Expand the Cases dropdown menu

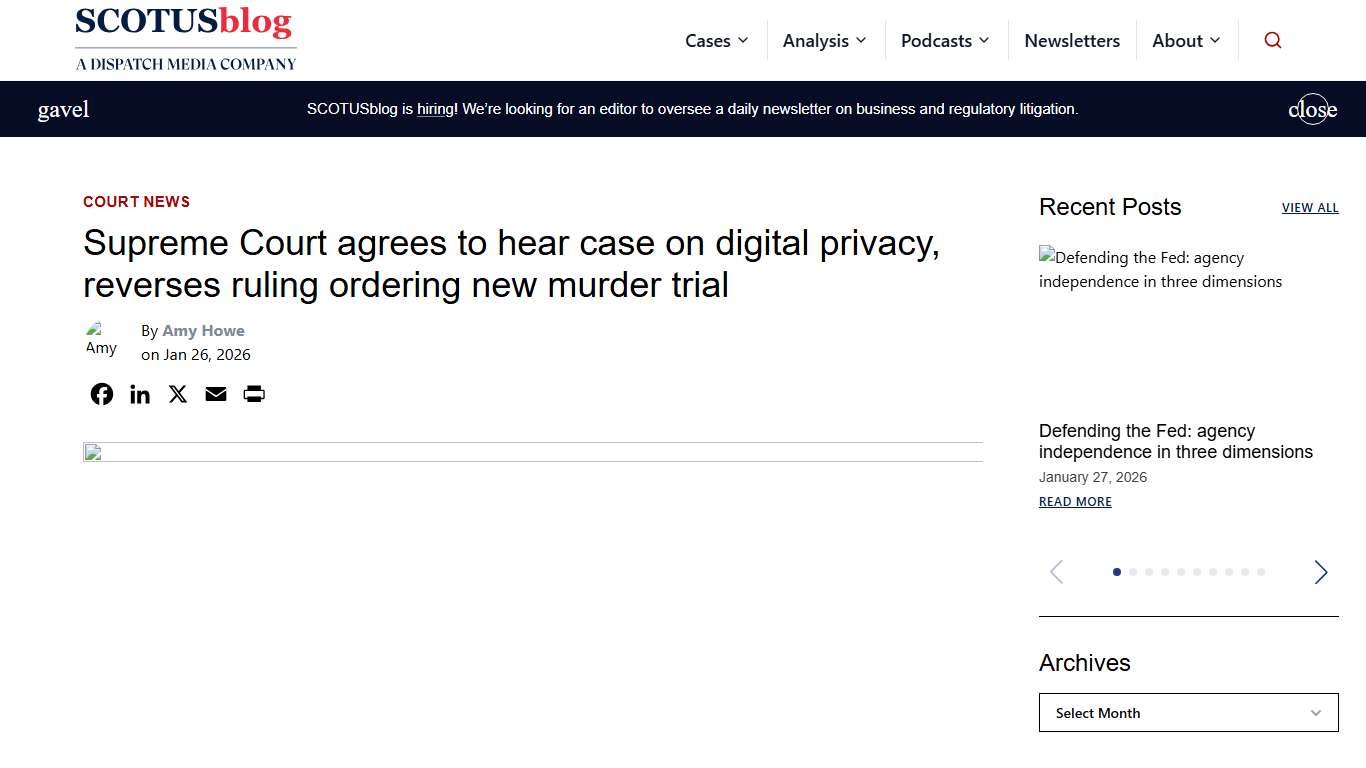pyautogui.click(x=716, y=40)
